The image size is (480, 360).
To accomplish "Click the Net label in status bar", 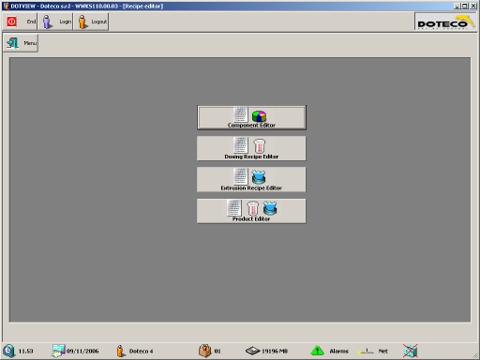I will click(x=383, y=351).
